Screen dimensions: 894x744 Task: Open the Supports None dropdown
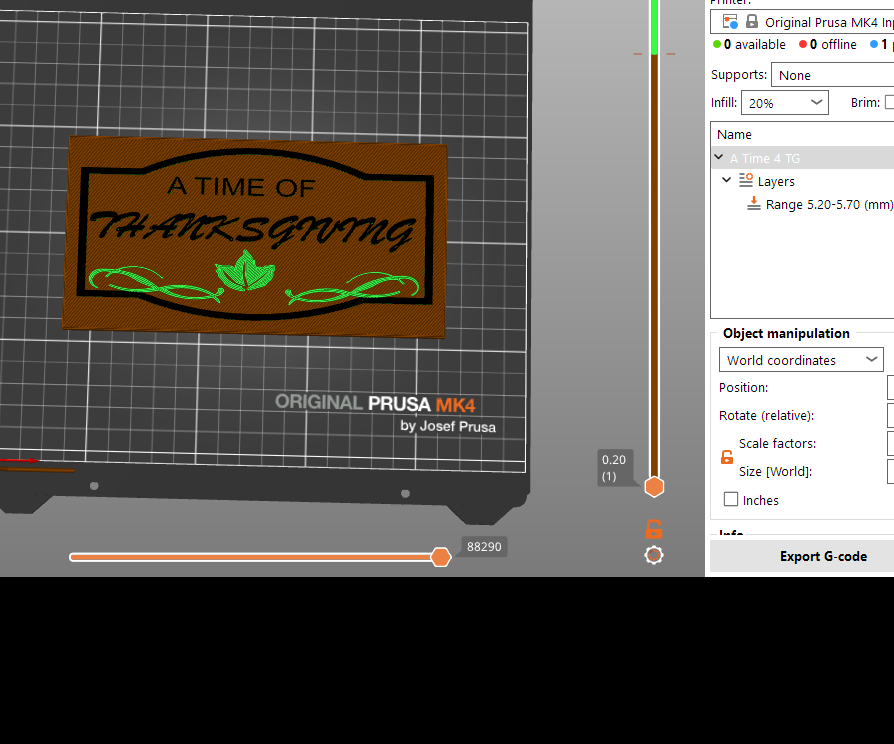pos(832,75)
